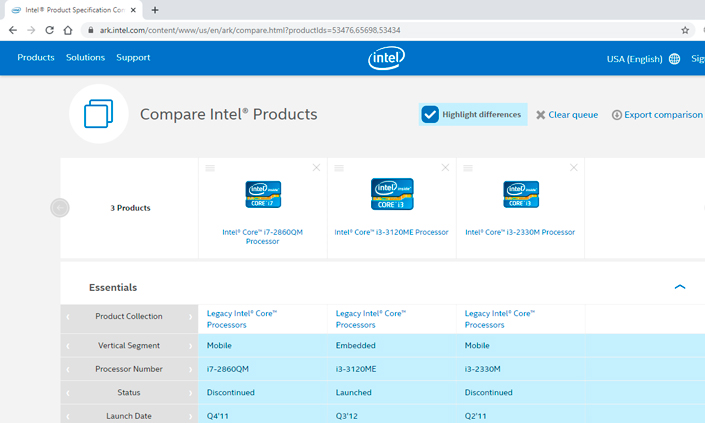Open Intel Core i7-2860QM Processor link
Viewport: 705px width, 423px height.
[x=263, y=236]
